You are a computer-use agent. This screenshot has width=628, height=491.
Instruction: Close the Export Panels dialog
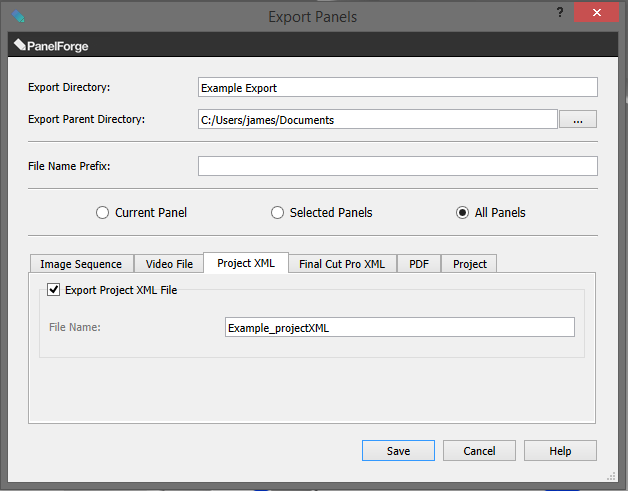598,12
